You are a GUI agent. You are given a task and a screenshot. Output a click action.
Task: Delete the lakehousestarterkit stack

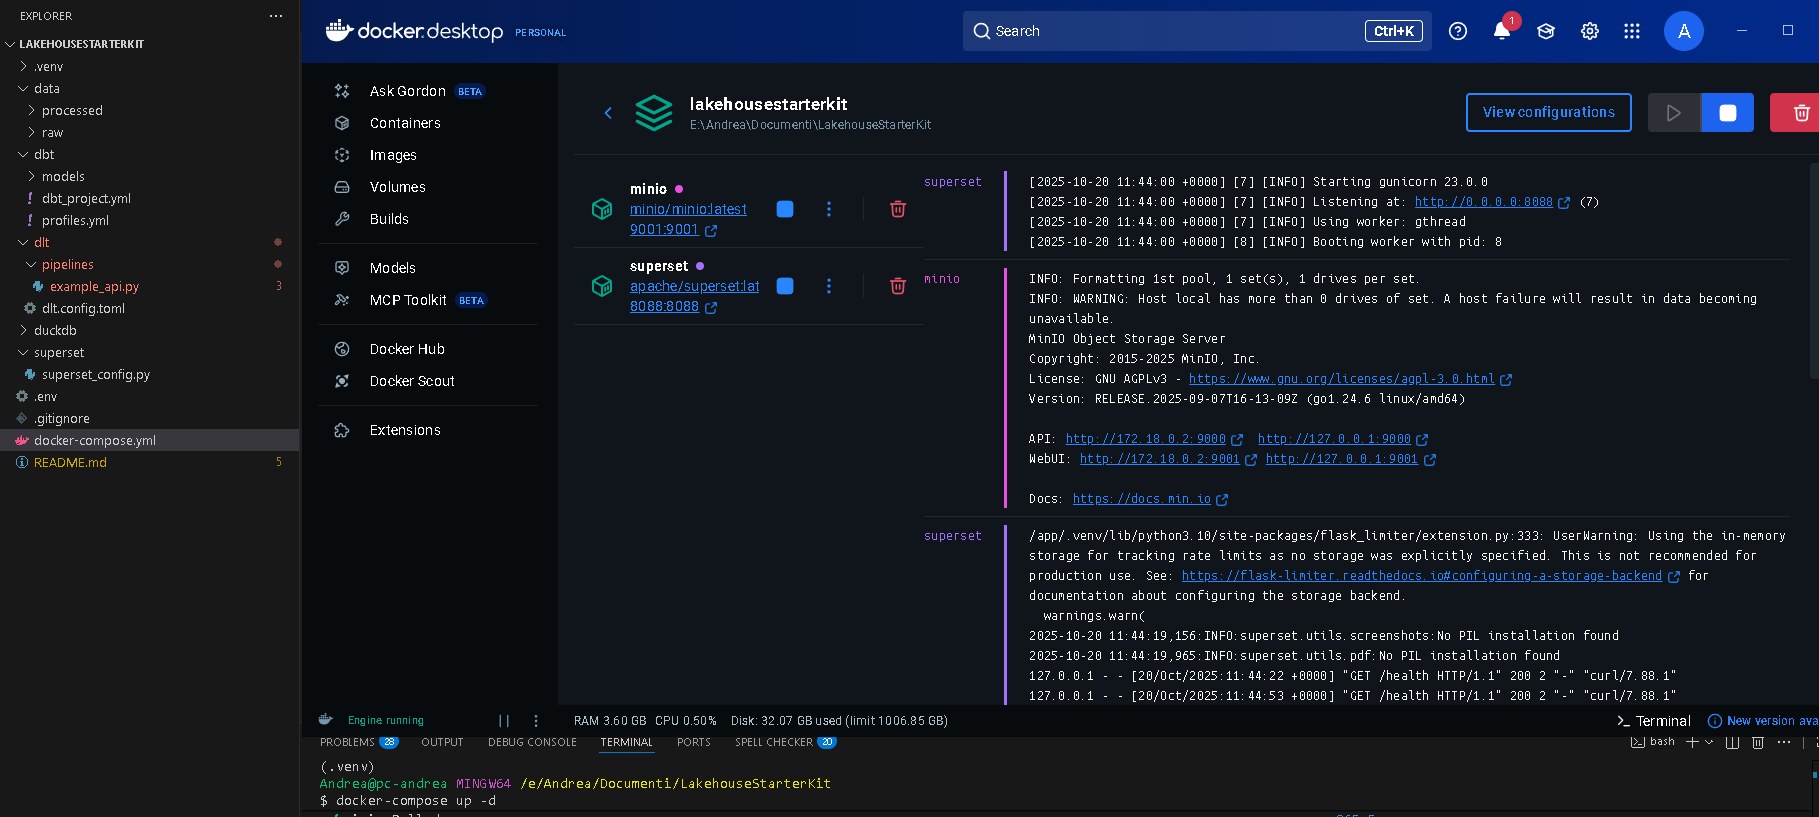(1798, 113)
